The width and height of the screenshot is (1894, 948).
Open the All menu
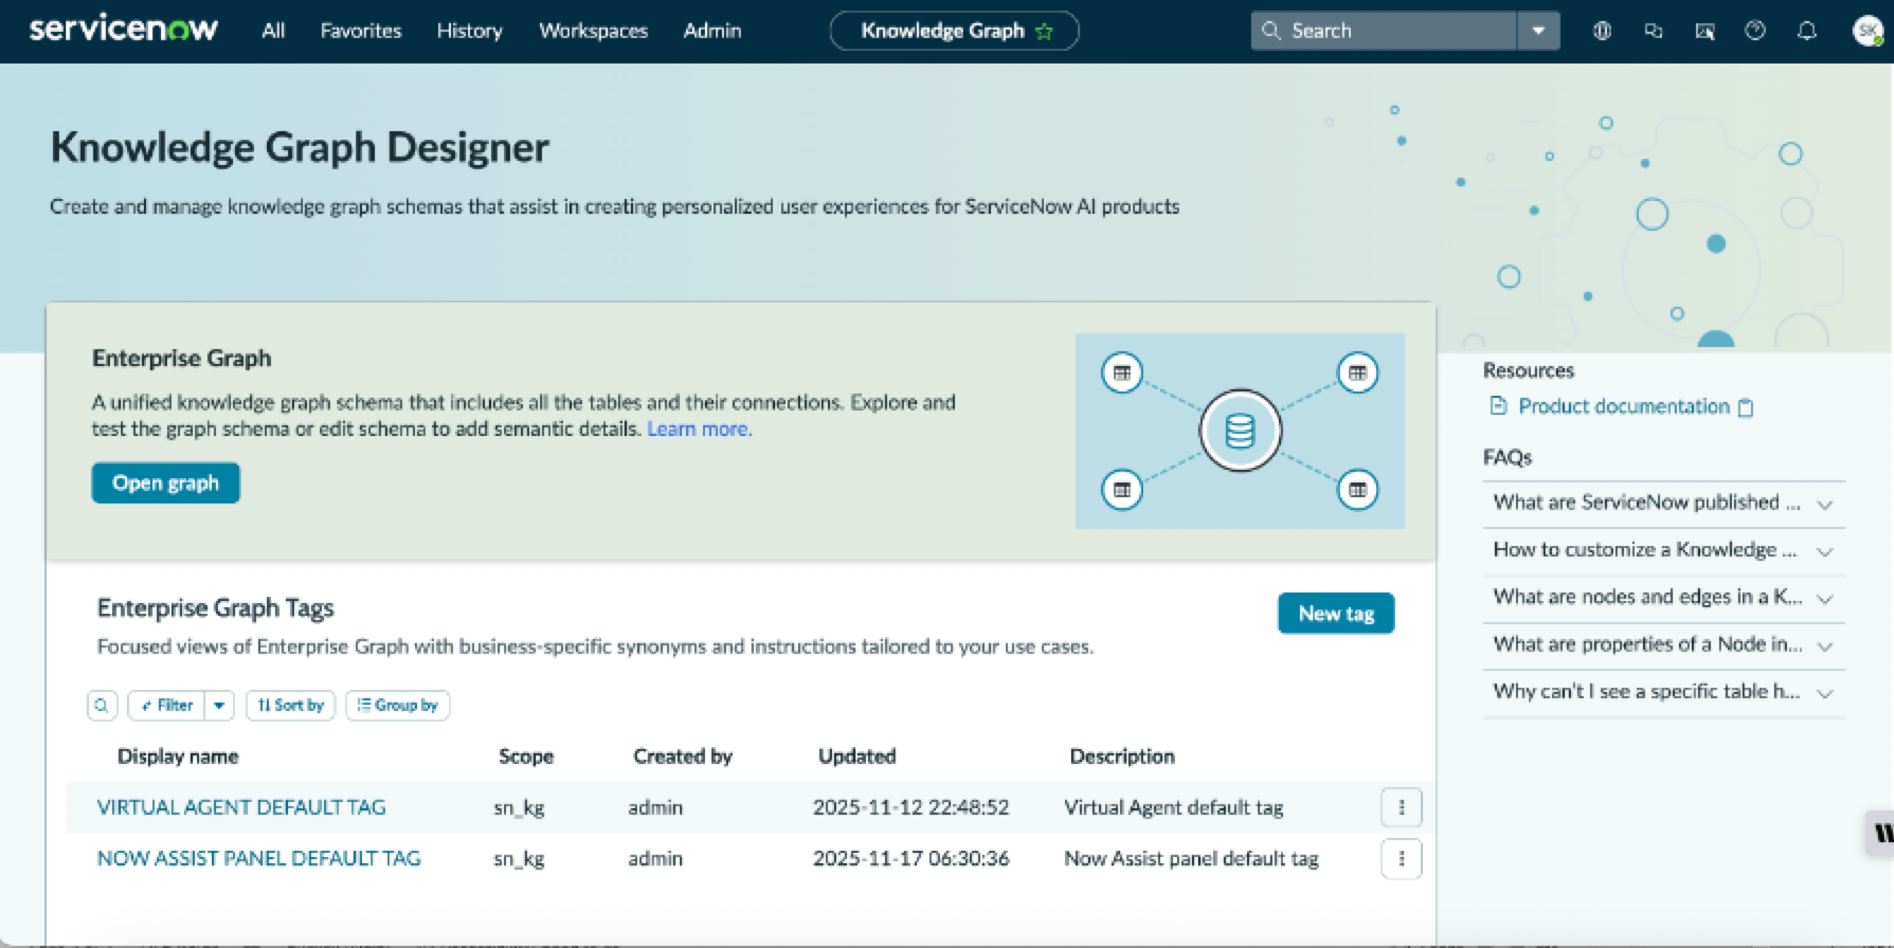[273, 31]
